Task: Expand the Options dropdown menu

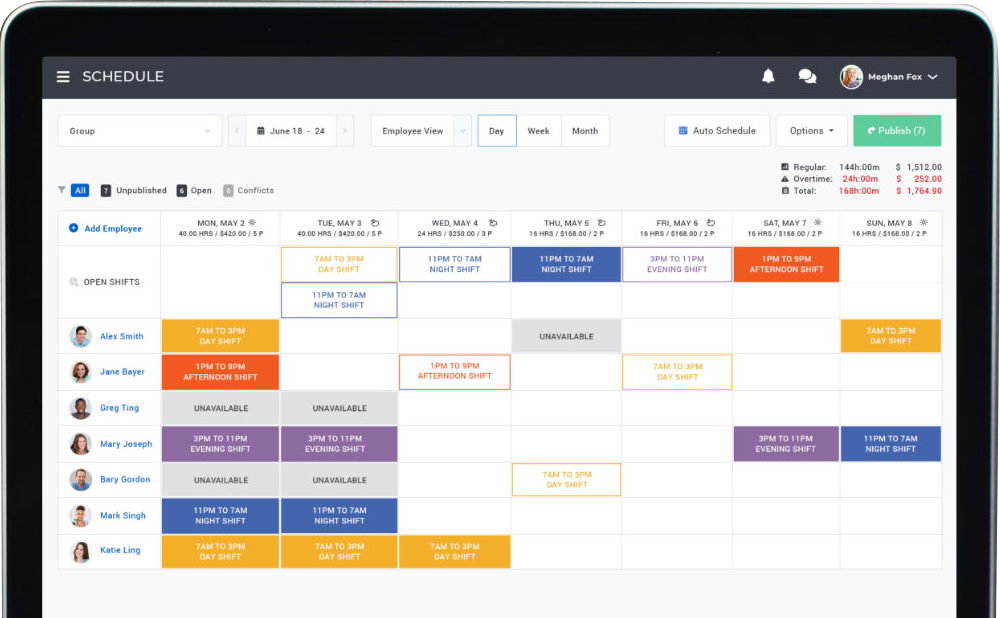Action: (x=811, y=131)
